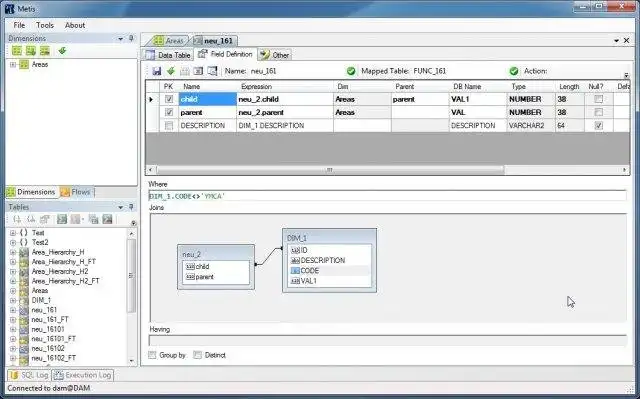Screen dimensions: 640x399
Task: Switch to the Areas document tab
Action: pos(170,41)
